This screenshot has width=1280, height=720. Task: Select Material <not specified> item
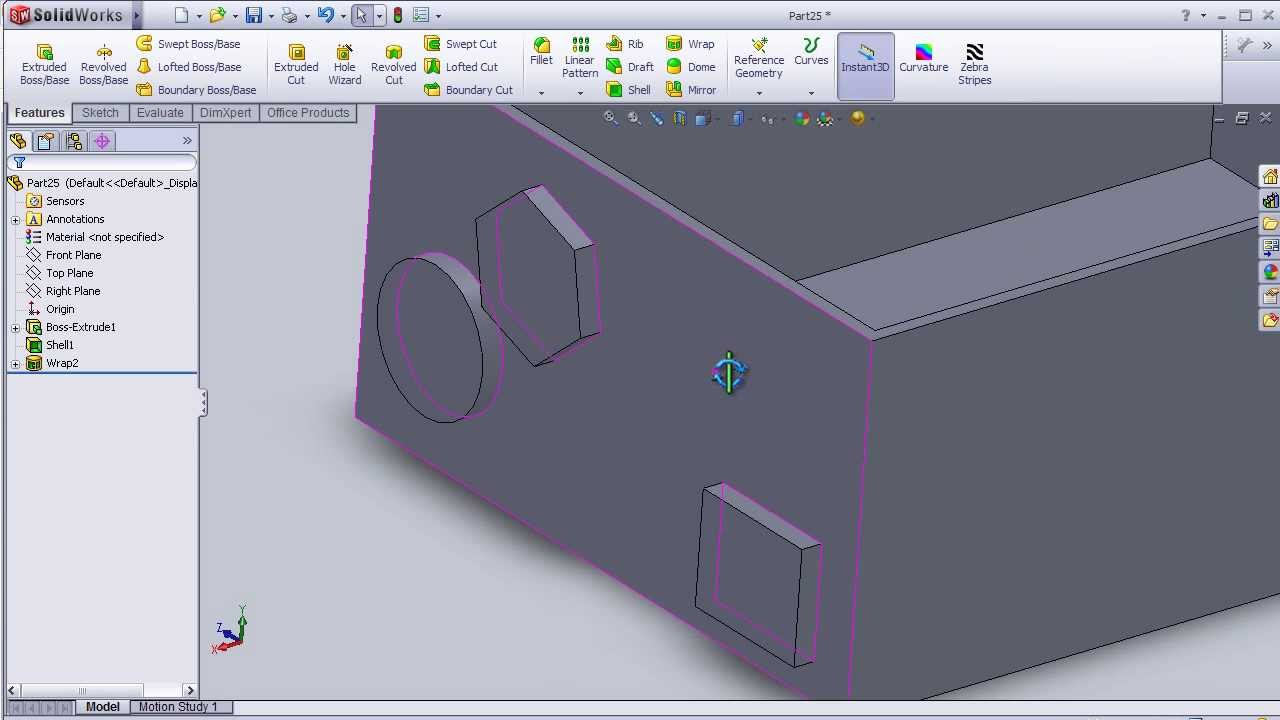tap(95, 237)
